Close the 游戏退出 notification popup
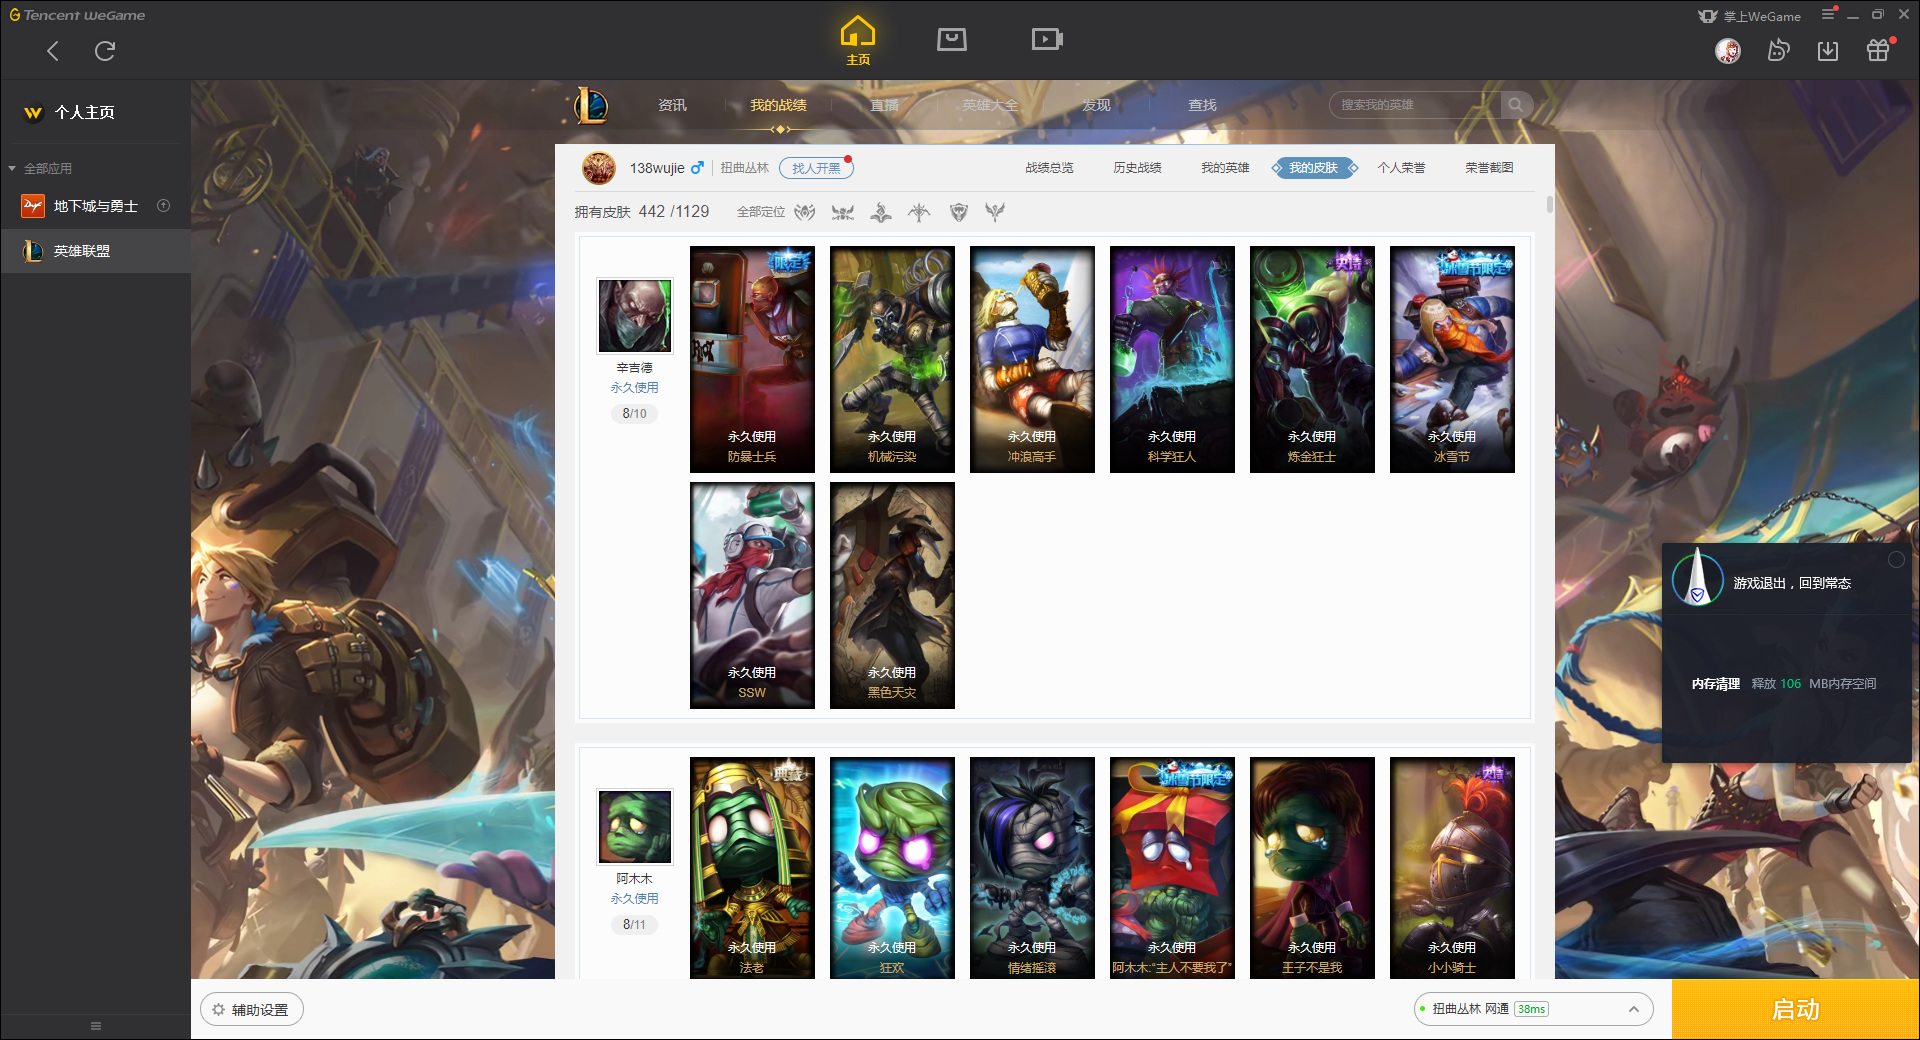Image resolution: width=1920 pixels, height=1040 pixels. coord(1896,559)
